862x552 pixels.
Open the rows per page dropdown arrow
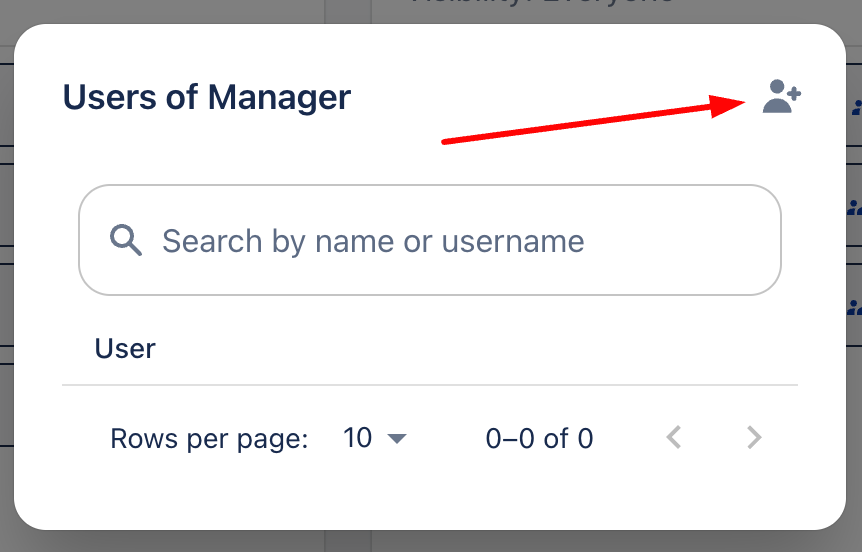click(x=397, y=438)
